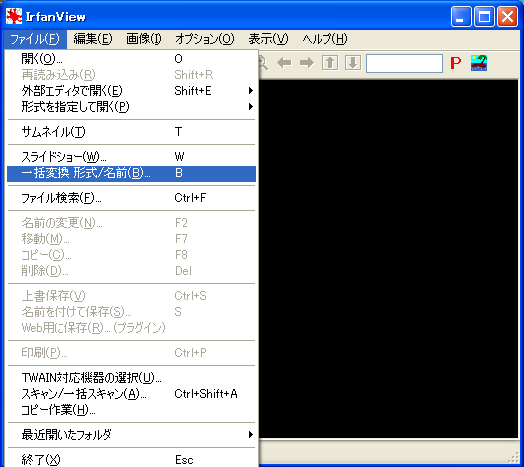Screen dimensions: 524x467
Task: Click the palm tree sunset icon
Action: tap(479, 63)
